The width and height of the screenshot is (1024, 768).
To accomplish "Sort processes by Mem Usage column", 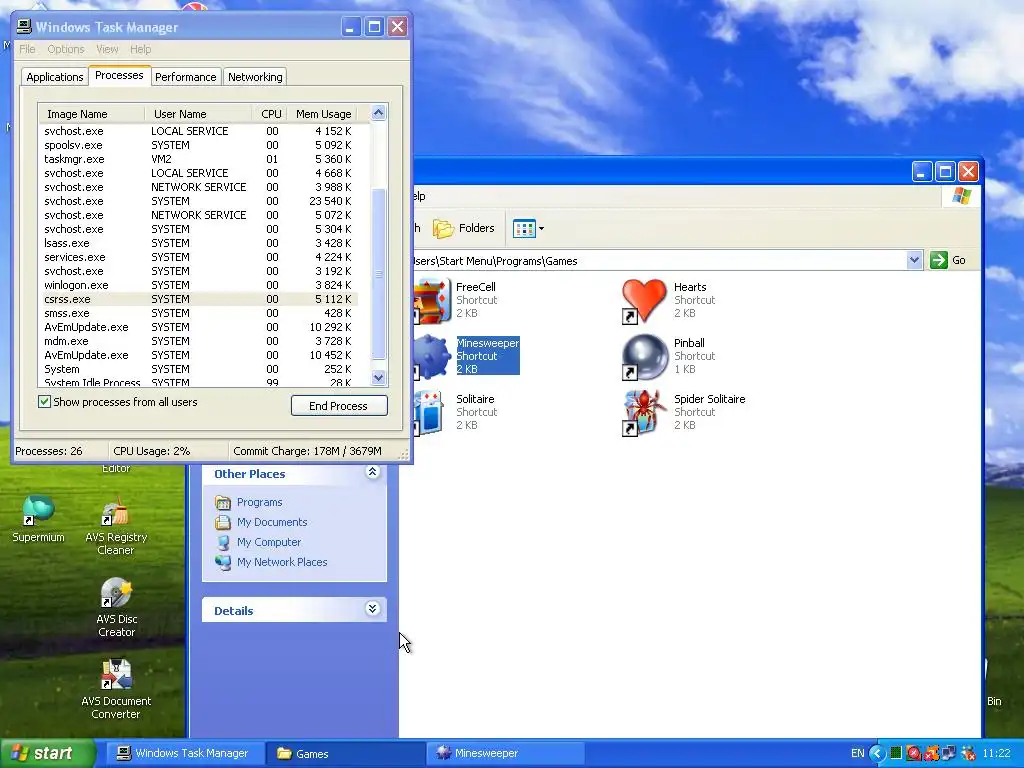I will [x=323, y=114].
